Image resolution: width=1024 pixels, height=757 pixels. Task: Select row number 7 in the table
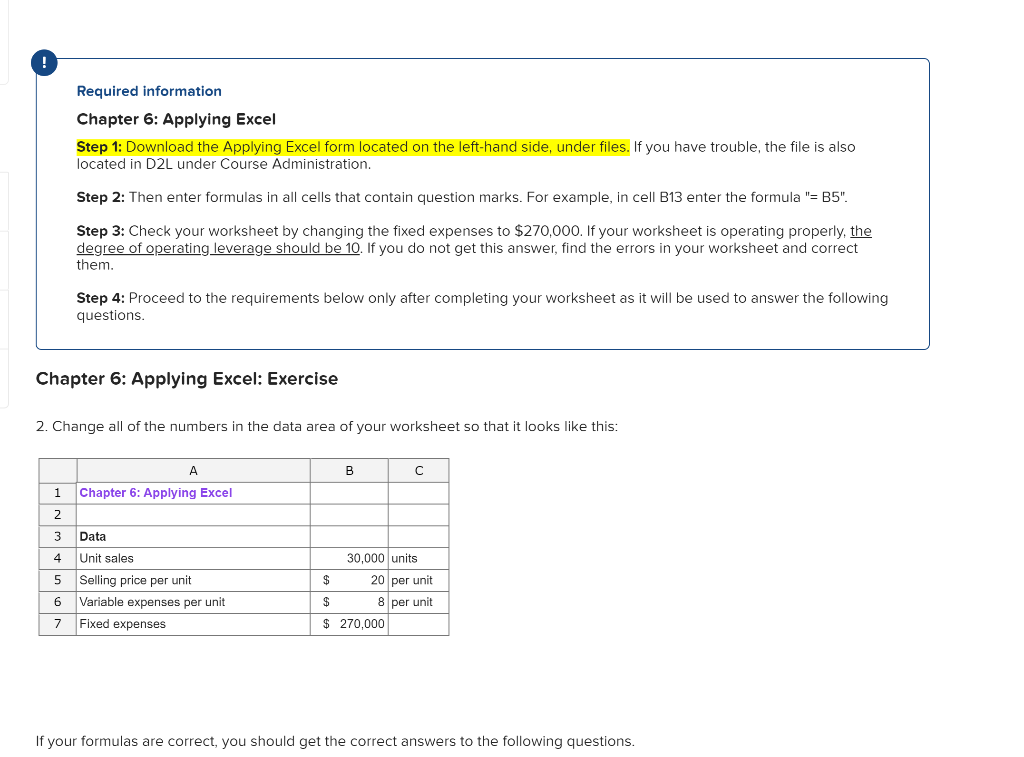(57, 623)
